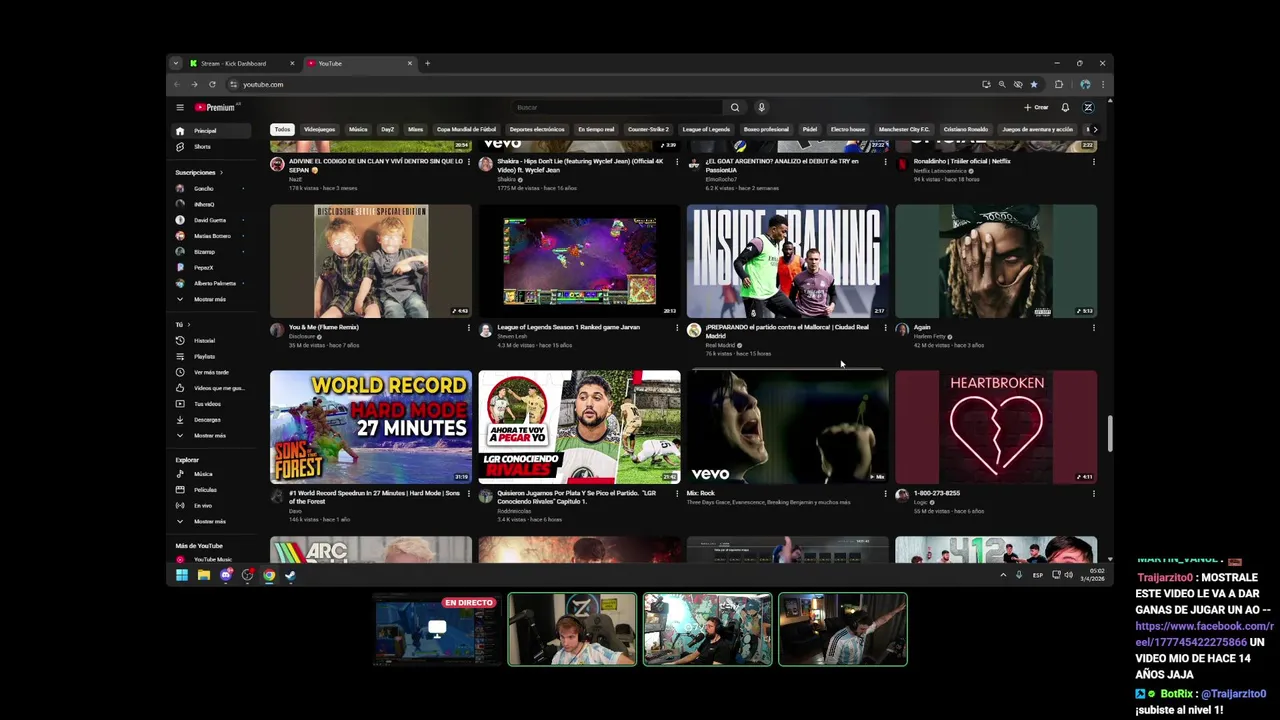
Task: Open LGR Conociendo Rivales thumbnail
Action: point(579,427)
